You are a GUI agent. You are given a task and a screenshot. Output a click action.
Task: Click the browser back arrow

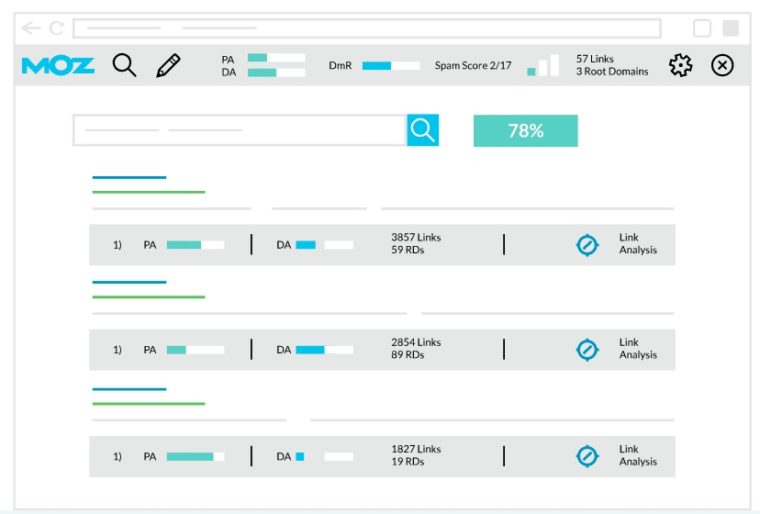tap(31, 28)
